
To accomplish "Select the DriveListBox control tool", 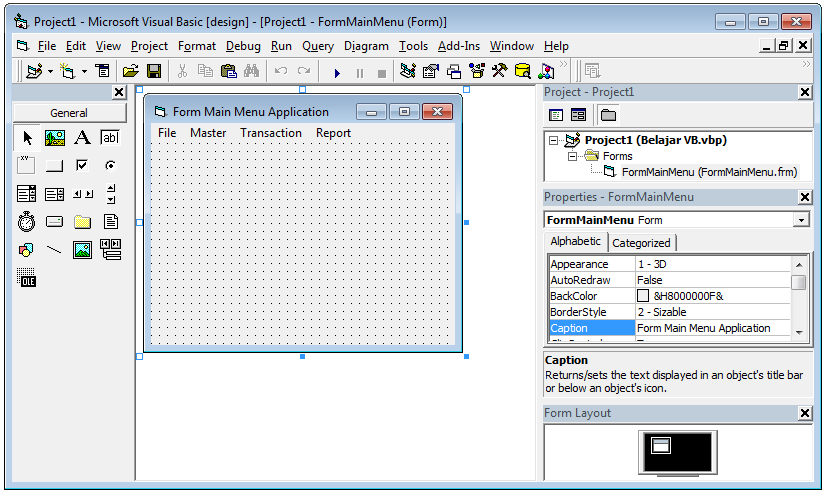I will (x=54, y=222).
